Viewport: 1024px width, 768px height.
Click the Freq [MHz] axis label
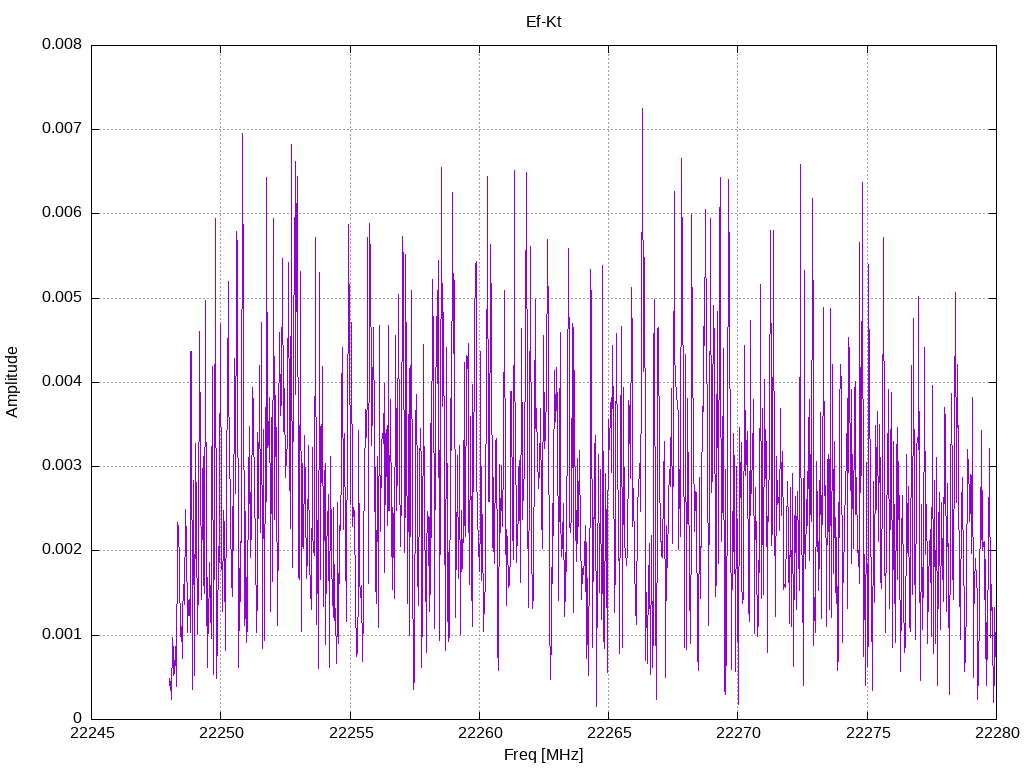click(x=543, y=755)
